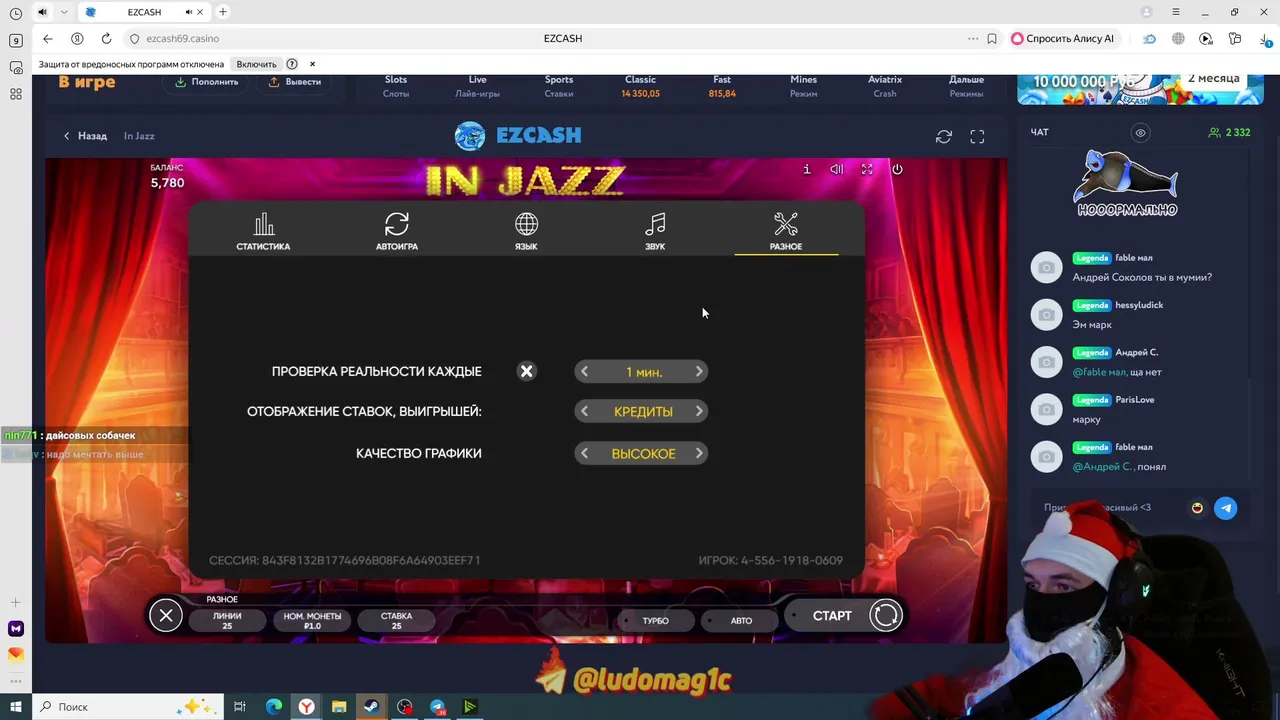
Task: Lower graphics quality with left arrow
Action: click(x=585, y=453)
